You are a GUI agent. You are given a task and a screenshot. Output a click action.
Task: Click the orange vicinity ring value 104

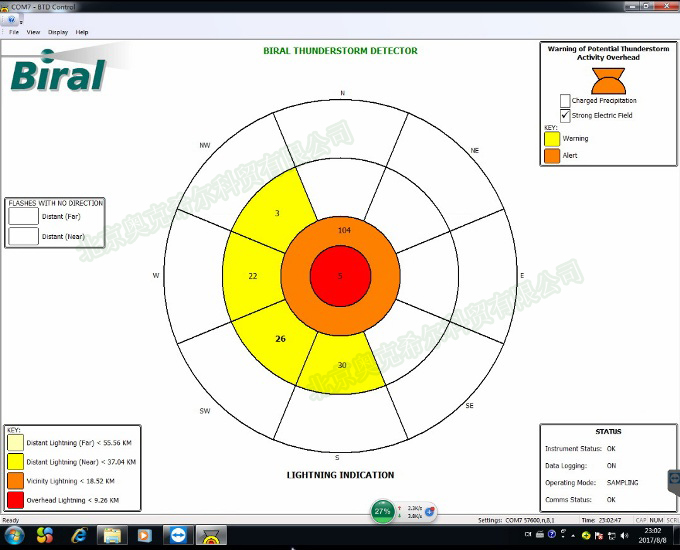pyautogui.click(x=344, y=230)
